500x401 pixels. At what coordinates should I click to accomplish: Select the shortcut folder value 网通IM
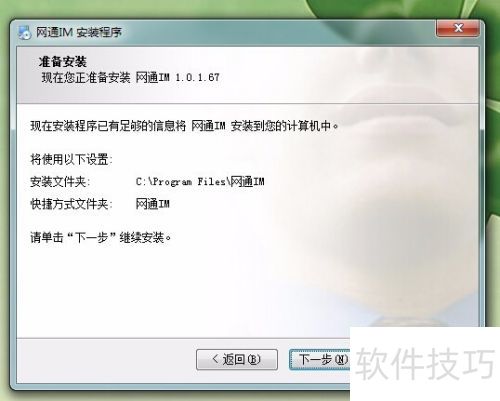[x=153, y=204]
